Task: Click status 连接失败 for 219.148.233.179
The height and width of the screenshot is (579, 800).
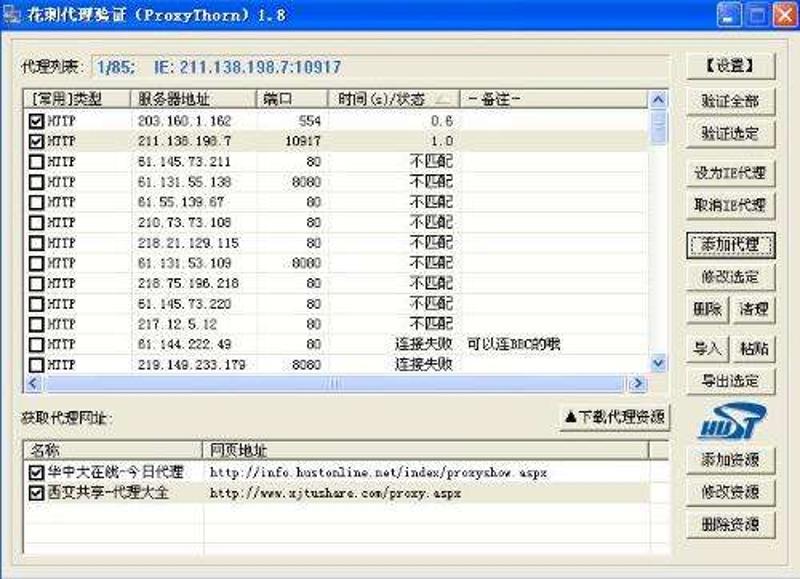Action: (x=423, y=365)
